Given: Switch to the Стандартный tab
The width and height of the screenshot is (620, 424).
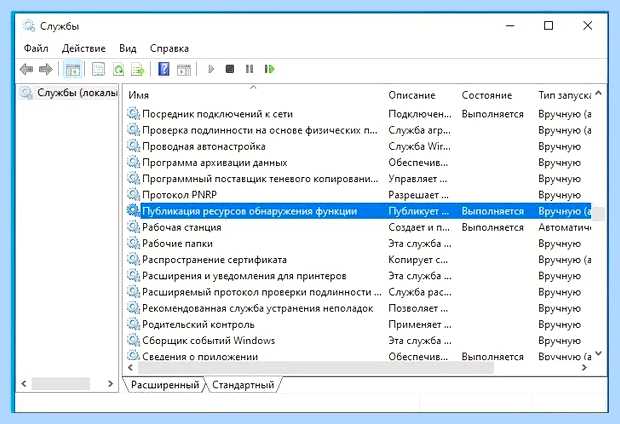Looking at the screenshot, I should click(x=243, y=385).
